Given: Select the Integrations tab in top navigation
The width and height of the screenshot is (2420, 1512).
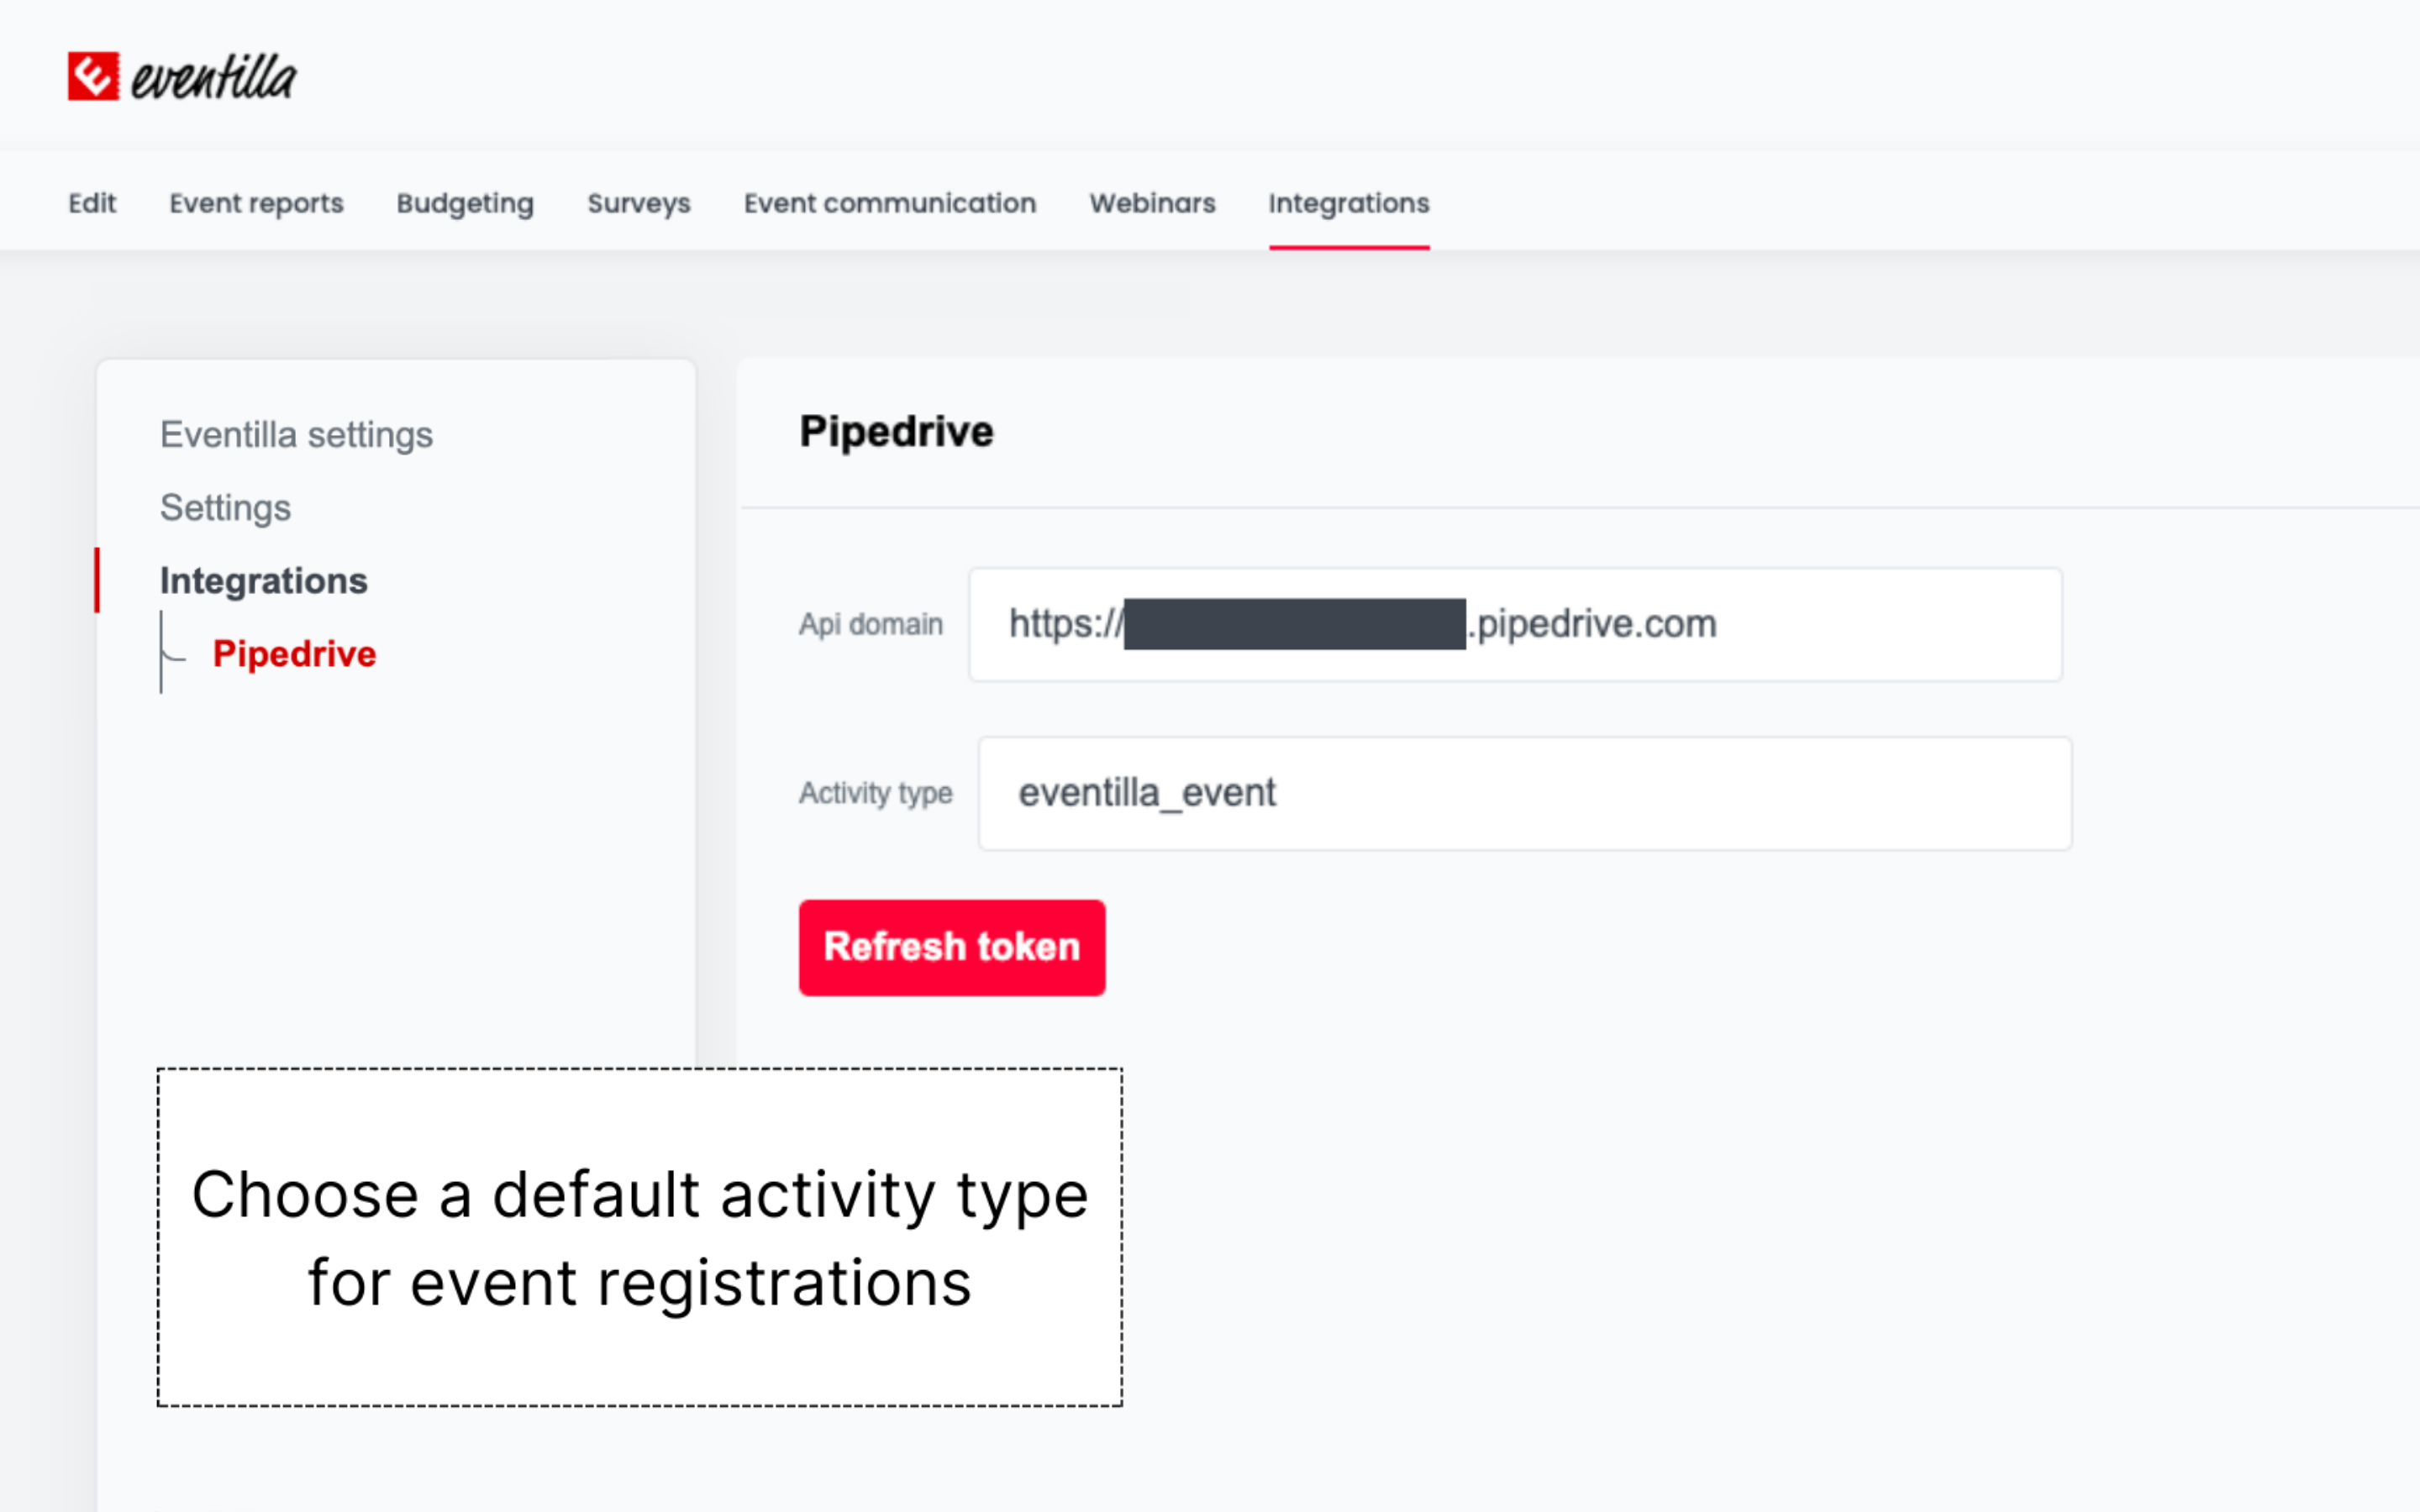Looking at the screenshot, I should click(x=1348, y=203).
